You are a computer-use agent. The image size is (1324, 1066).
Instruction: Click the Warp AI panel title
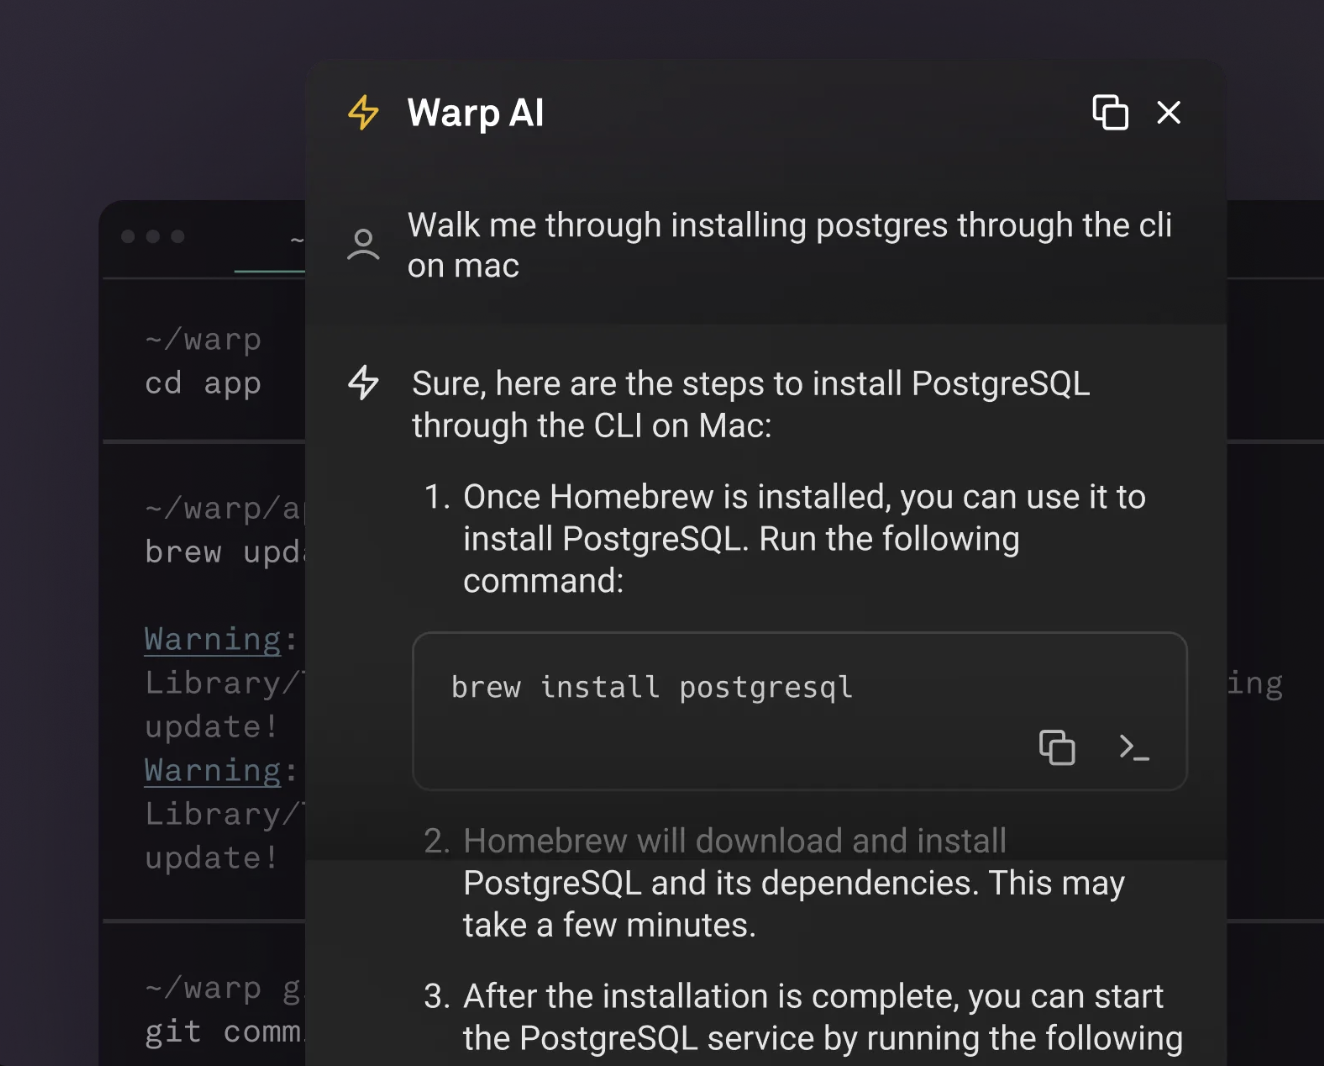tap(475, 113)
